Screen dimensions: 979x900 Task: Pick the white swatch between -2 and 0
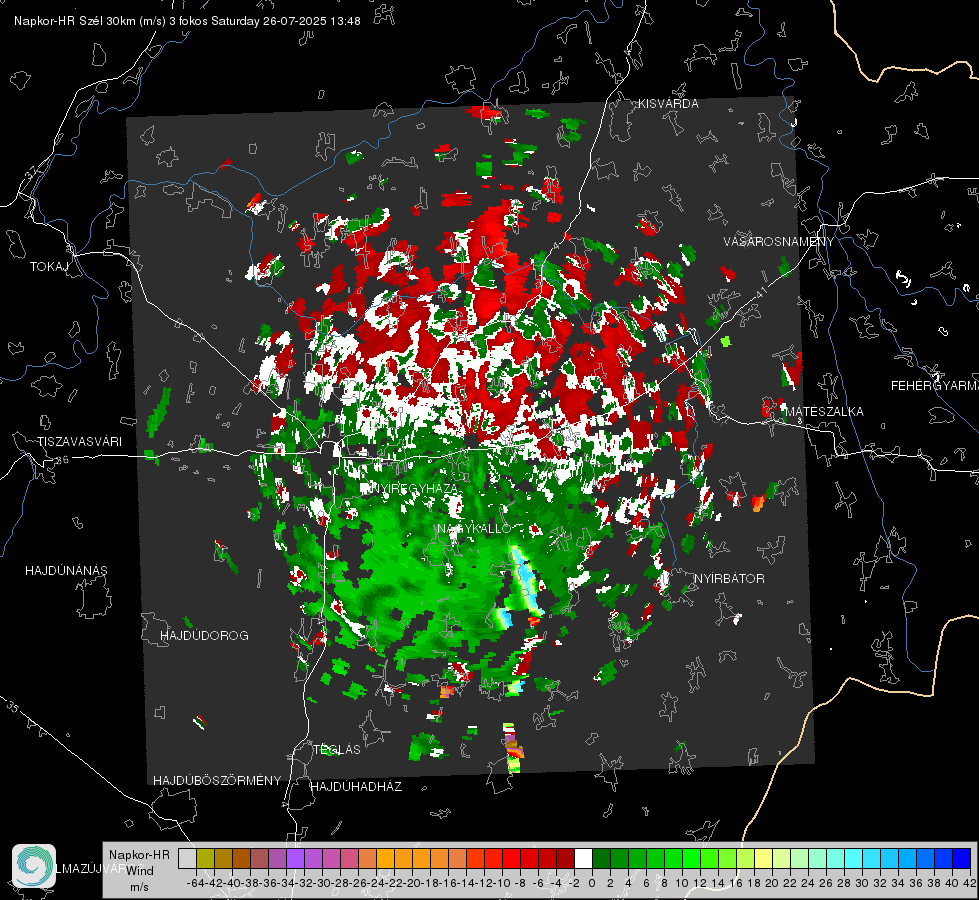click(x=583, y=858)
